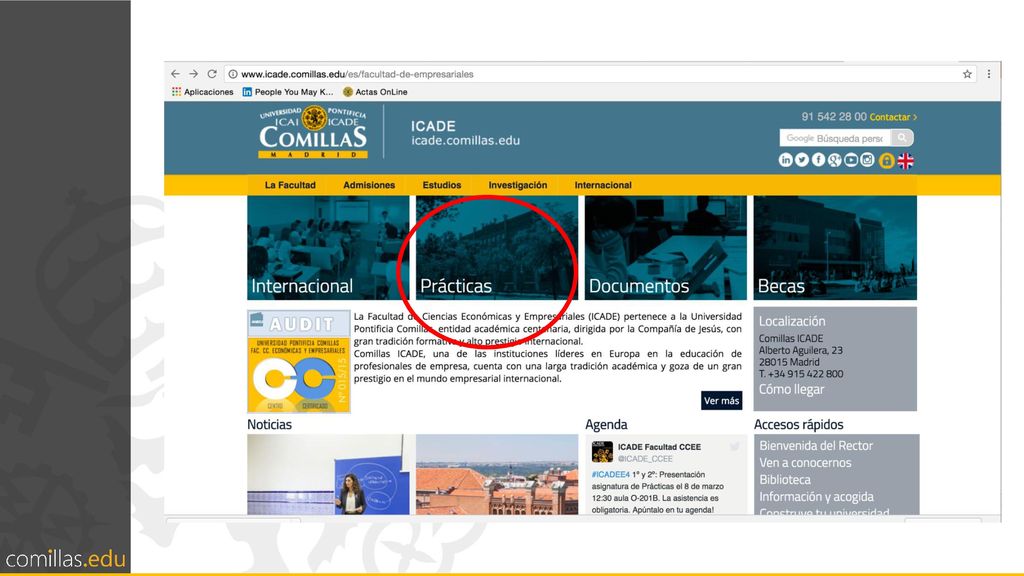The image size is (1024, 576).
Task: Click the address text Alberto Aguilera, 23
Action: 801,350
